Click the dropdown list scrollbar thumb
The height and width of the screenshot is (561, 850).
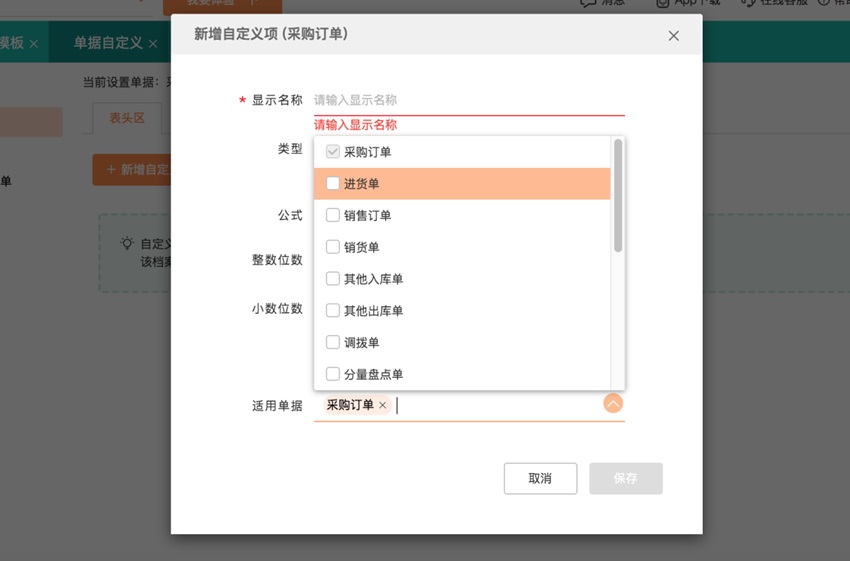tap(618, 196)
